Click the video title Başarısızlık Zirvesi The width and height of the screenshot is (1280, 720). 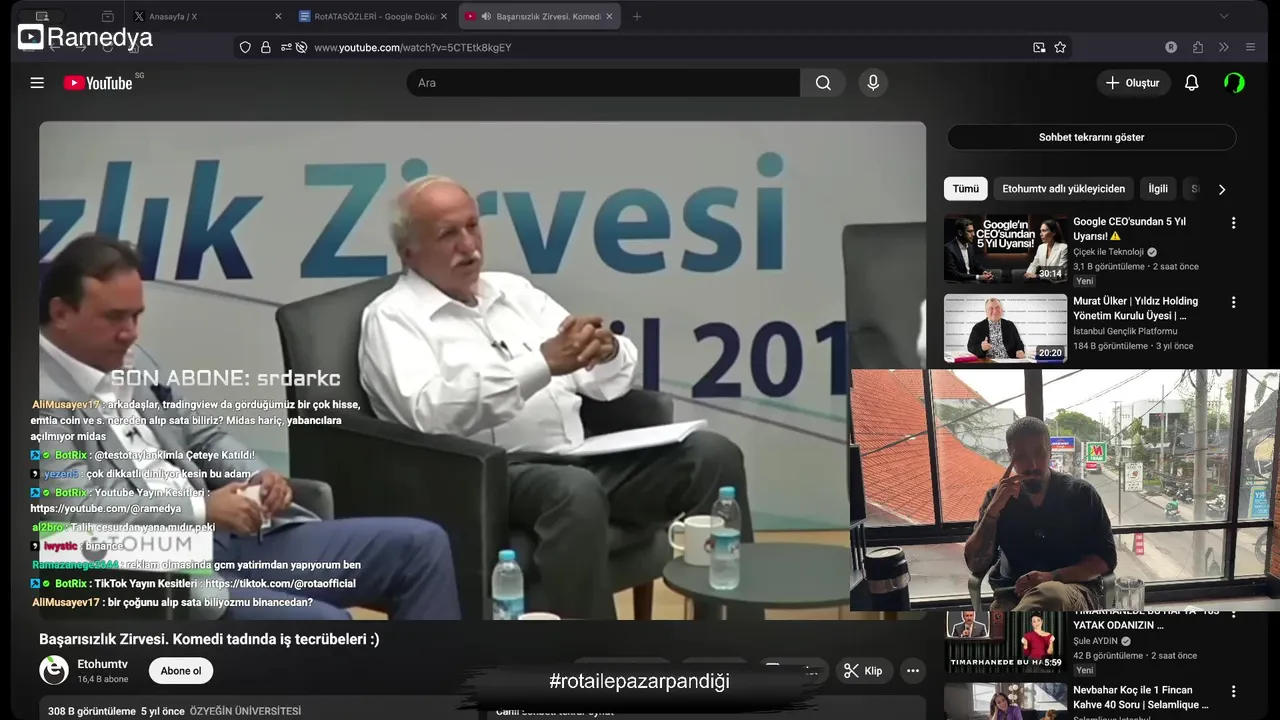(209, 639)
